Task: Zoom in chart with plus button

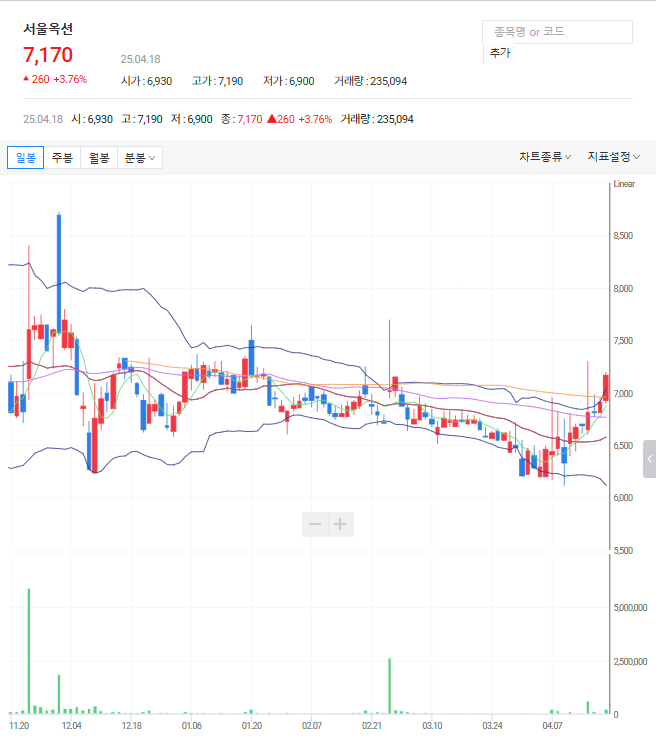Action: 340,524
